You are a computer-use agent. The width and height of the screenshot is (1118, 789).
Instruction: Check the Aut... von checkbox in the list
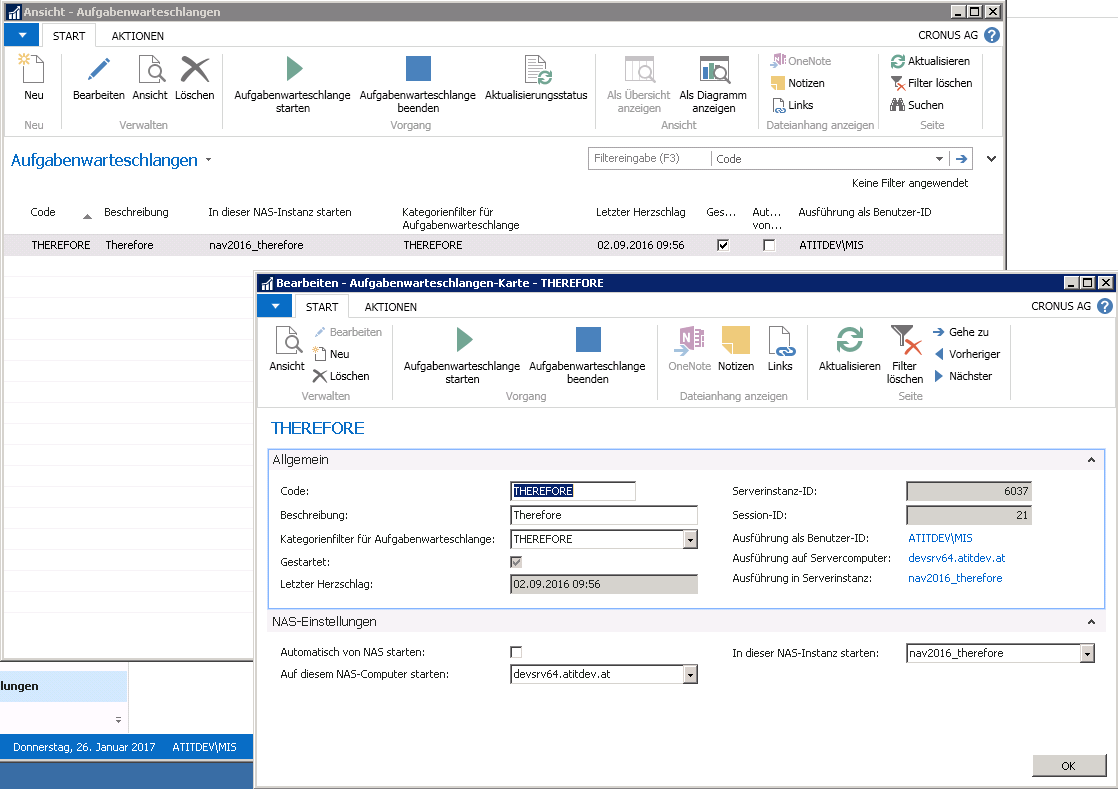(x=767, y=244)
